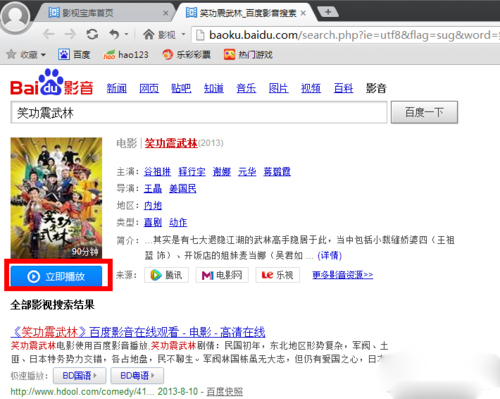The image size is (500, 399).
Task: Select 腾讯 video source
Action: (x=166, y=275)
